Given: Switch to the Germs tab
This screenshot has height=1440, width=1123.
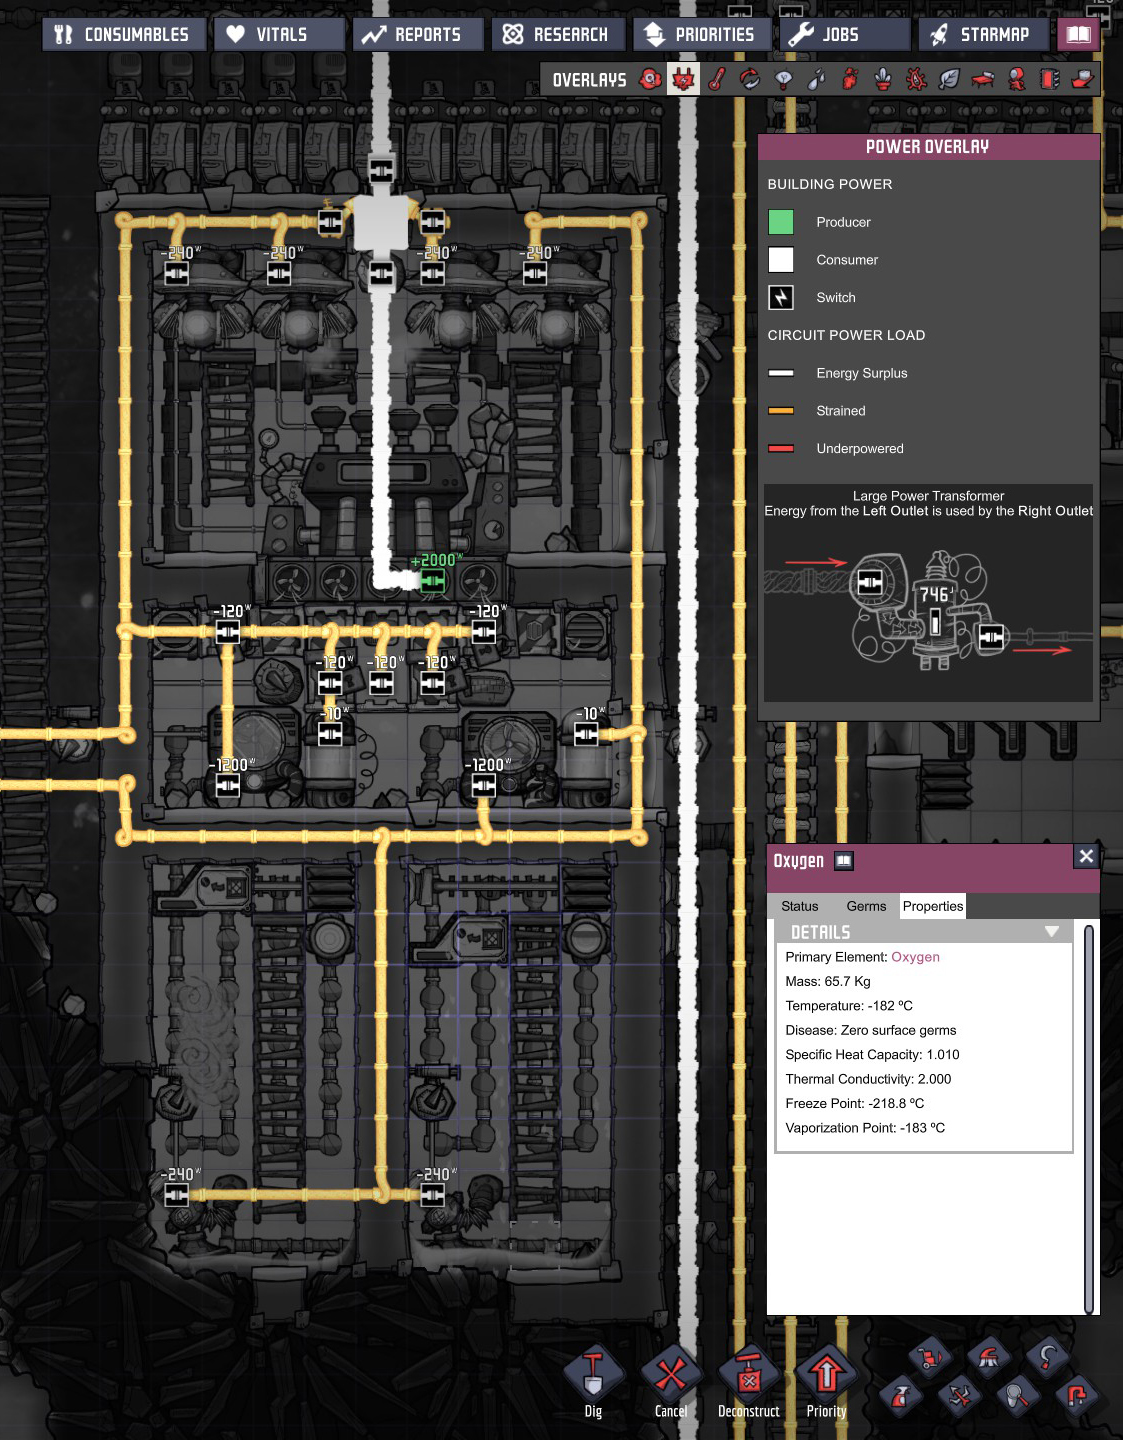Looking at the screenshot, I should click(x=866, y=906).
